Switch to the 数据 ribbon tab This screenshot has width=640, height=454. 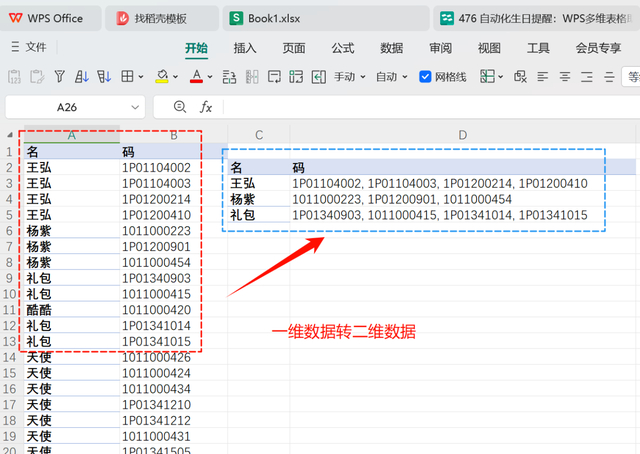[391, 48]
